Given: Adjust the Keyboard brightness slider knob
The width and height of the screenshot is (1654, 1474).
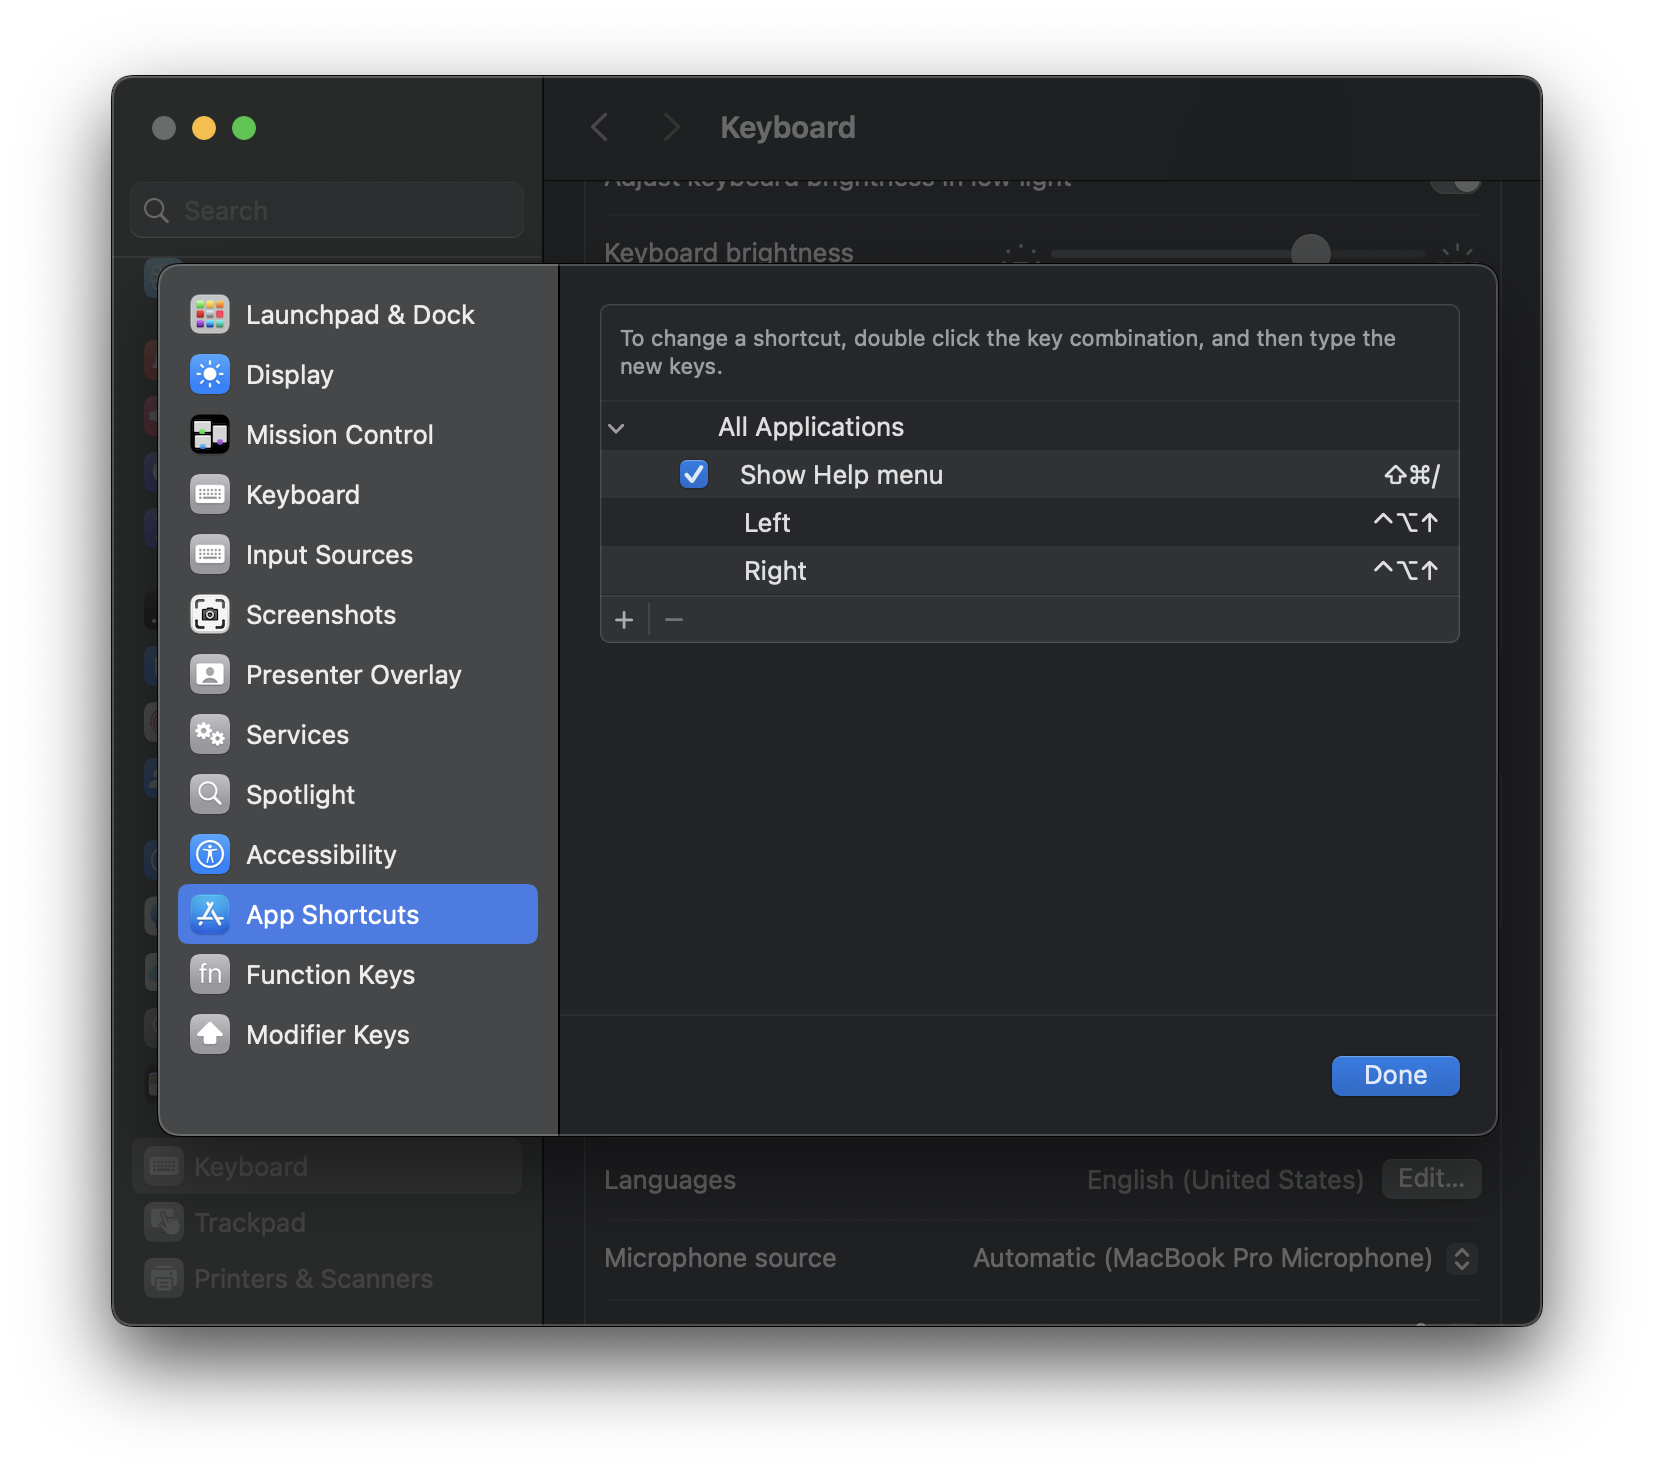Looking at the screenshot, I should coord(1310,251).
